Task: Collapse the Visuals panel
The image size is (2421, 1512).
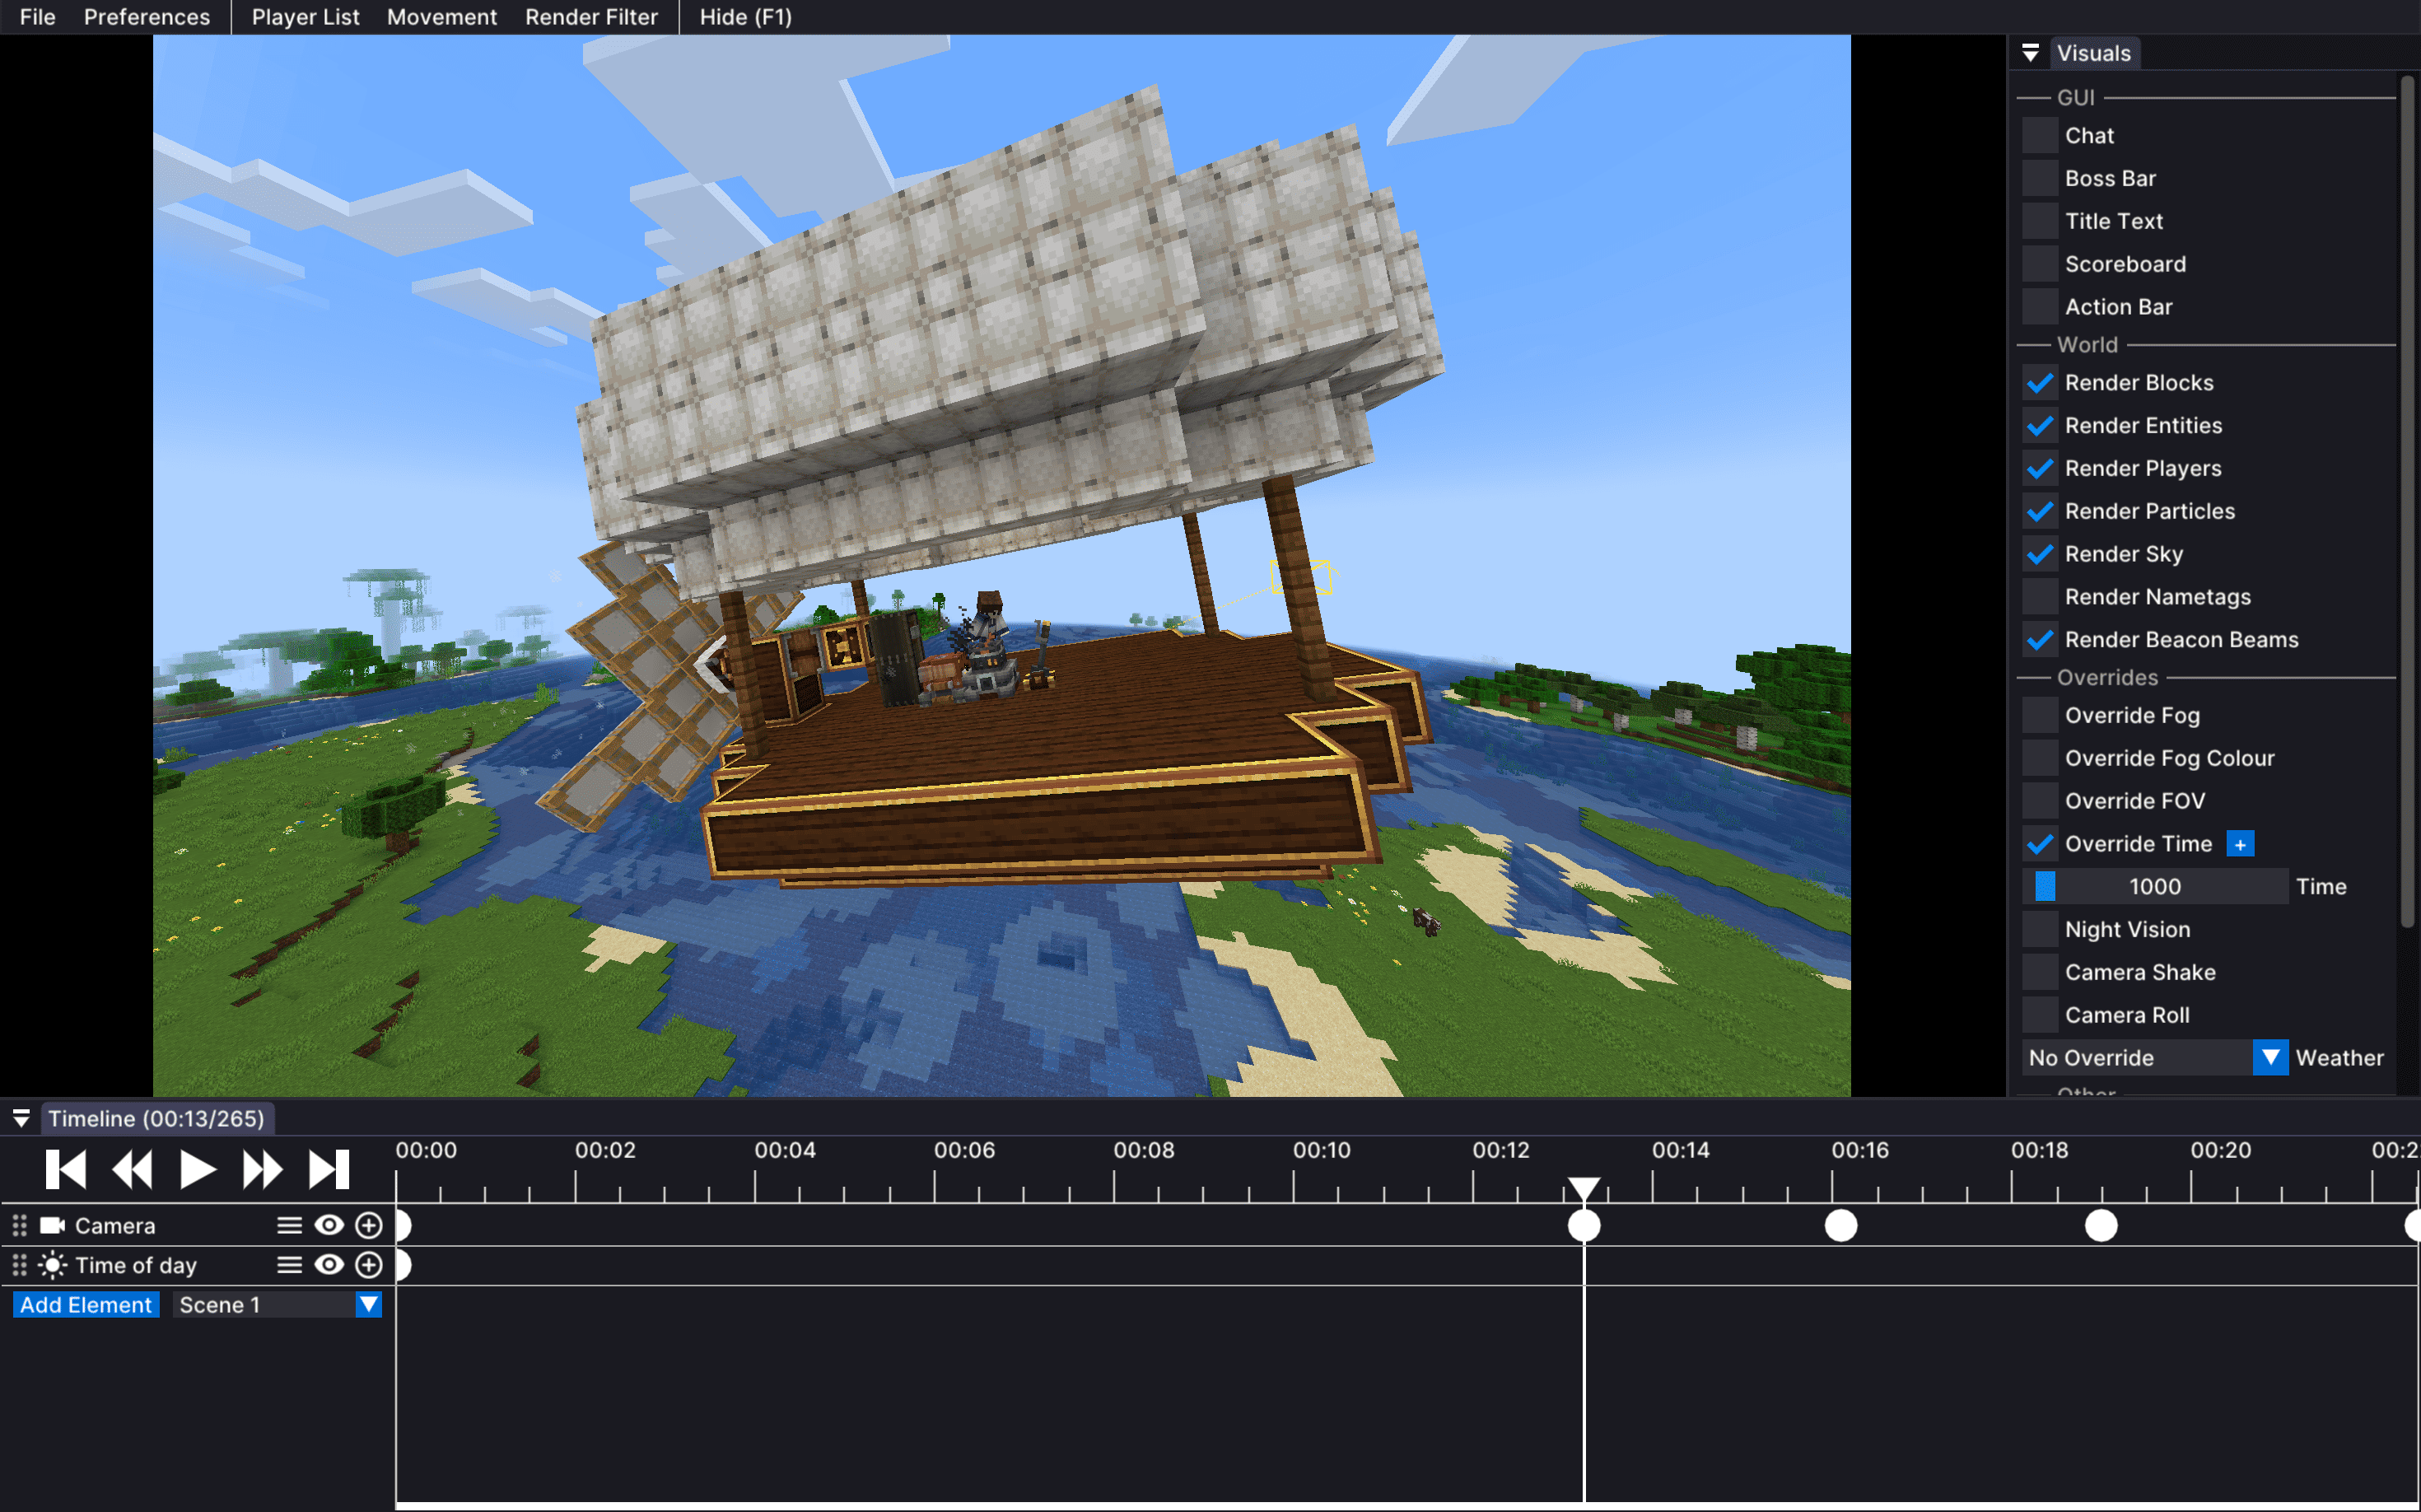Action: [x=2030, y=53]
